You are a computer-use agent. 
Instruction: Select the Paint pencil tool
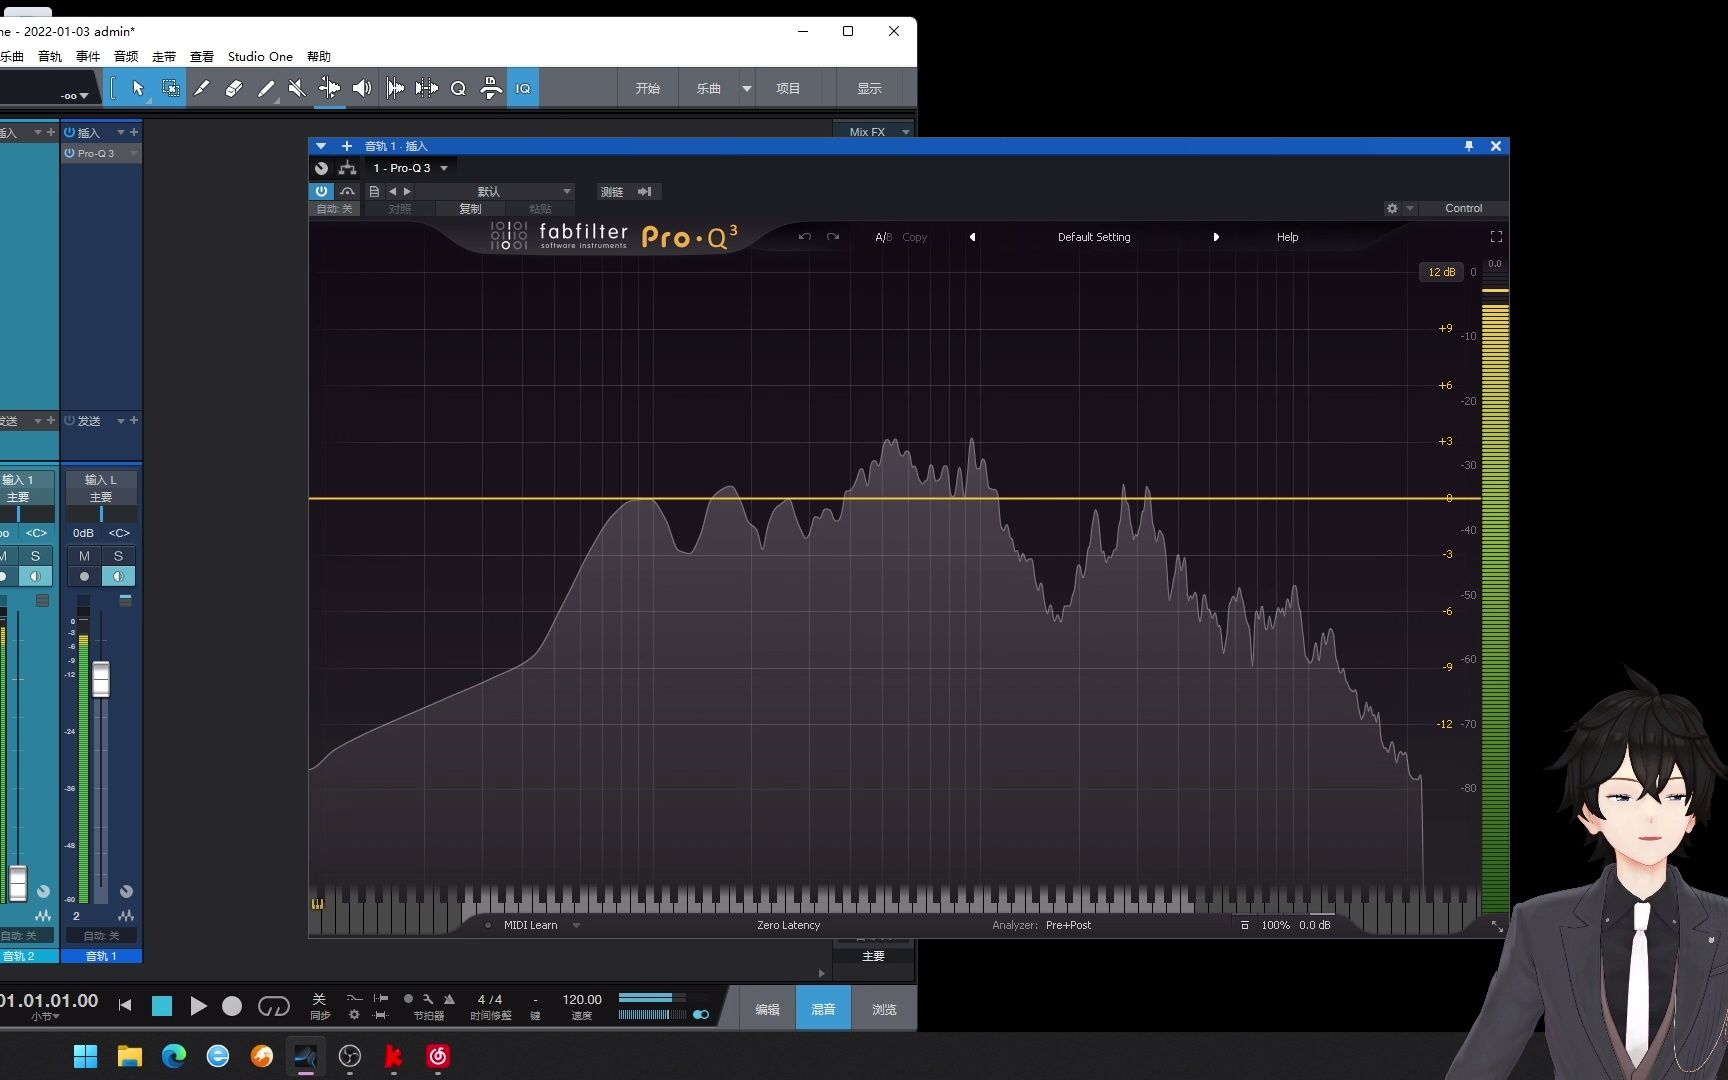coord(266,88)
